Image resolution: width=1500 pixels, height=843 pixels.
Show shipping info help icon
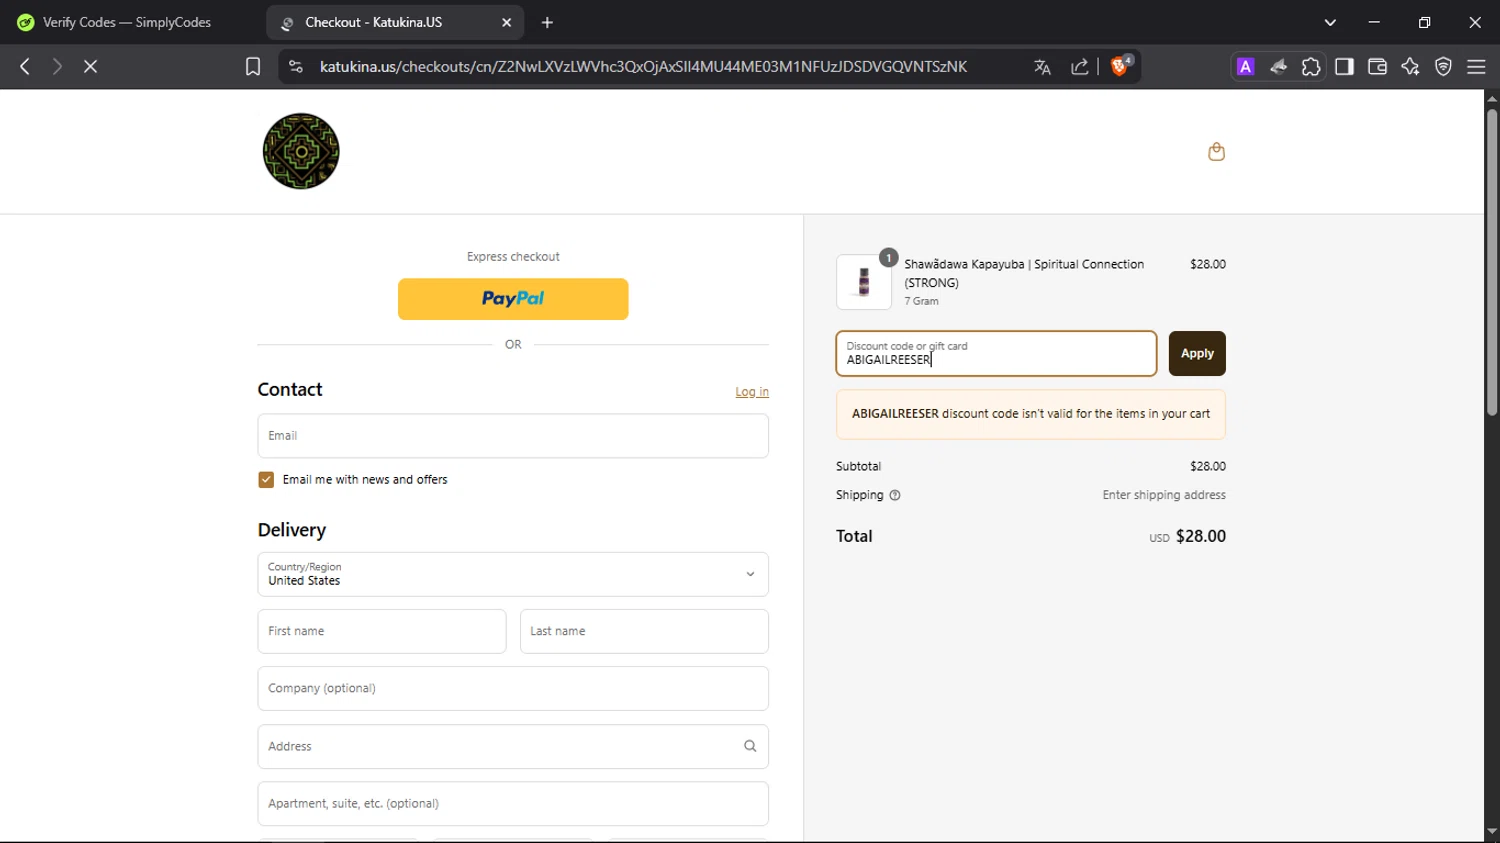click(x=895, y=495)
